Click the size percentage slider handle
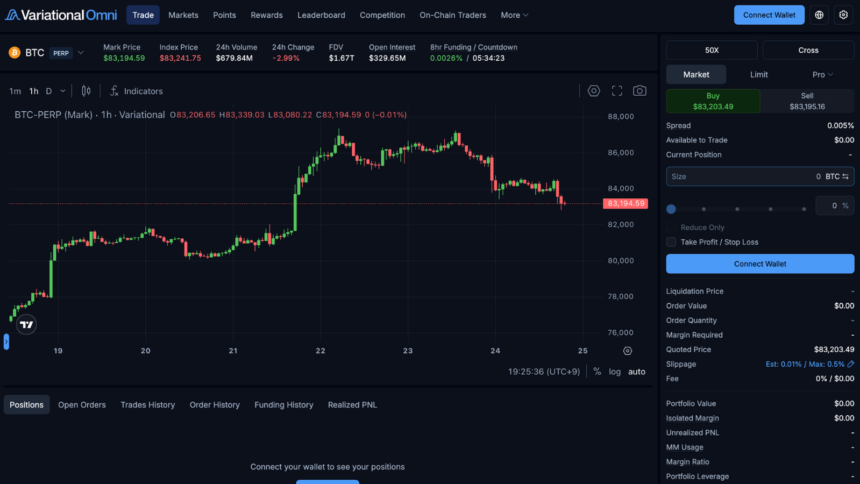The image size is (860, 484). [671, 209]
